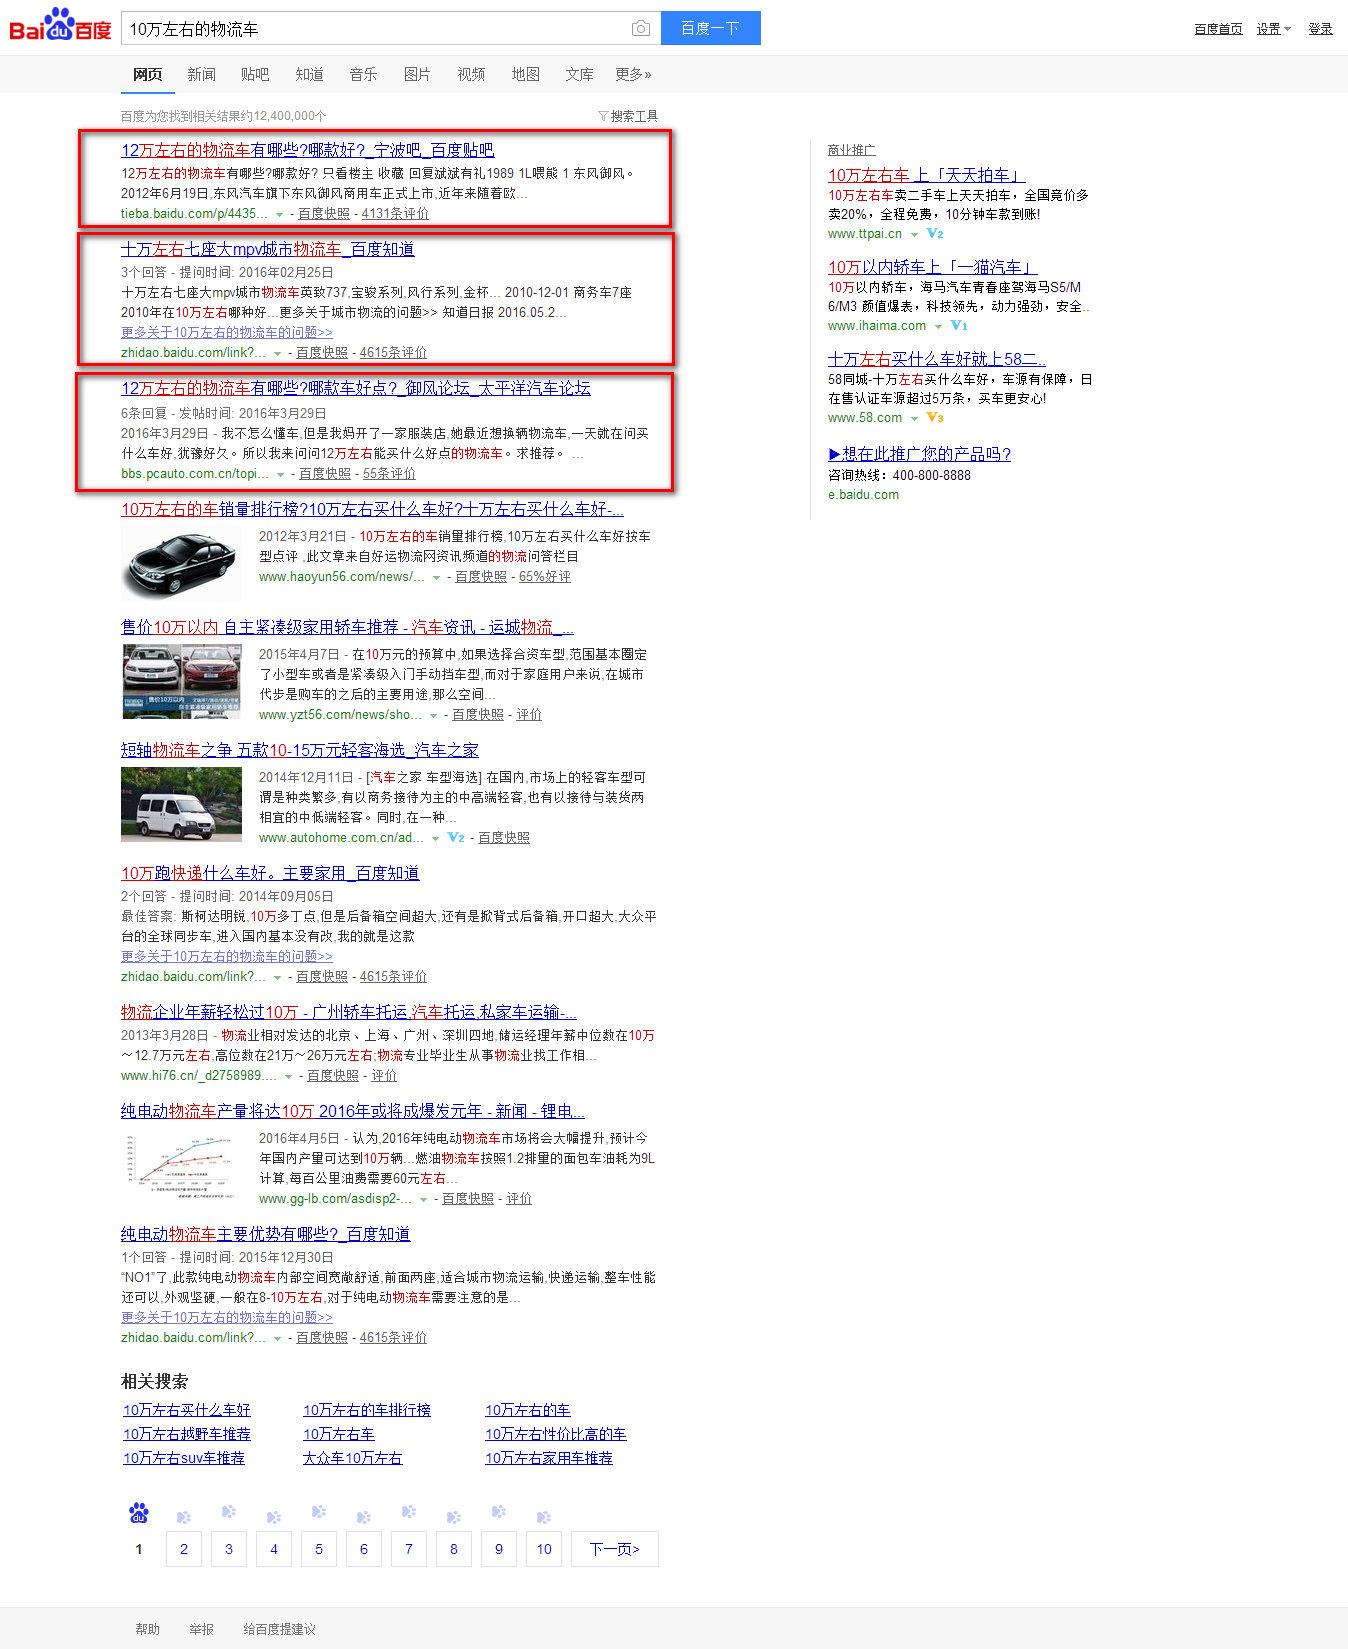This screenshot has height=1649, width=1348.
Task: Switch to the 知道 tab
Action: (x=309, y=74)
